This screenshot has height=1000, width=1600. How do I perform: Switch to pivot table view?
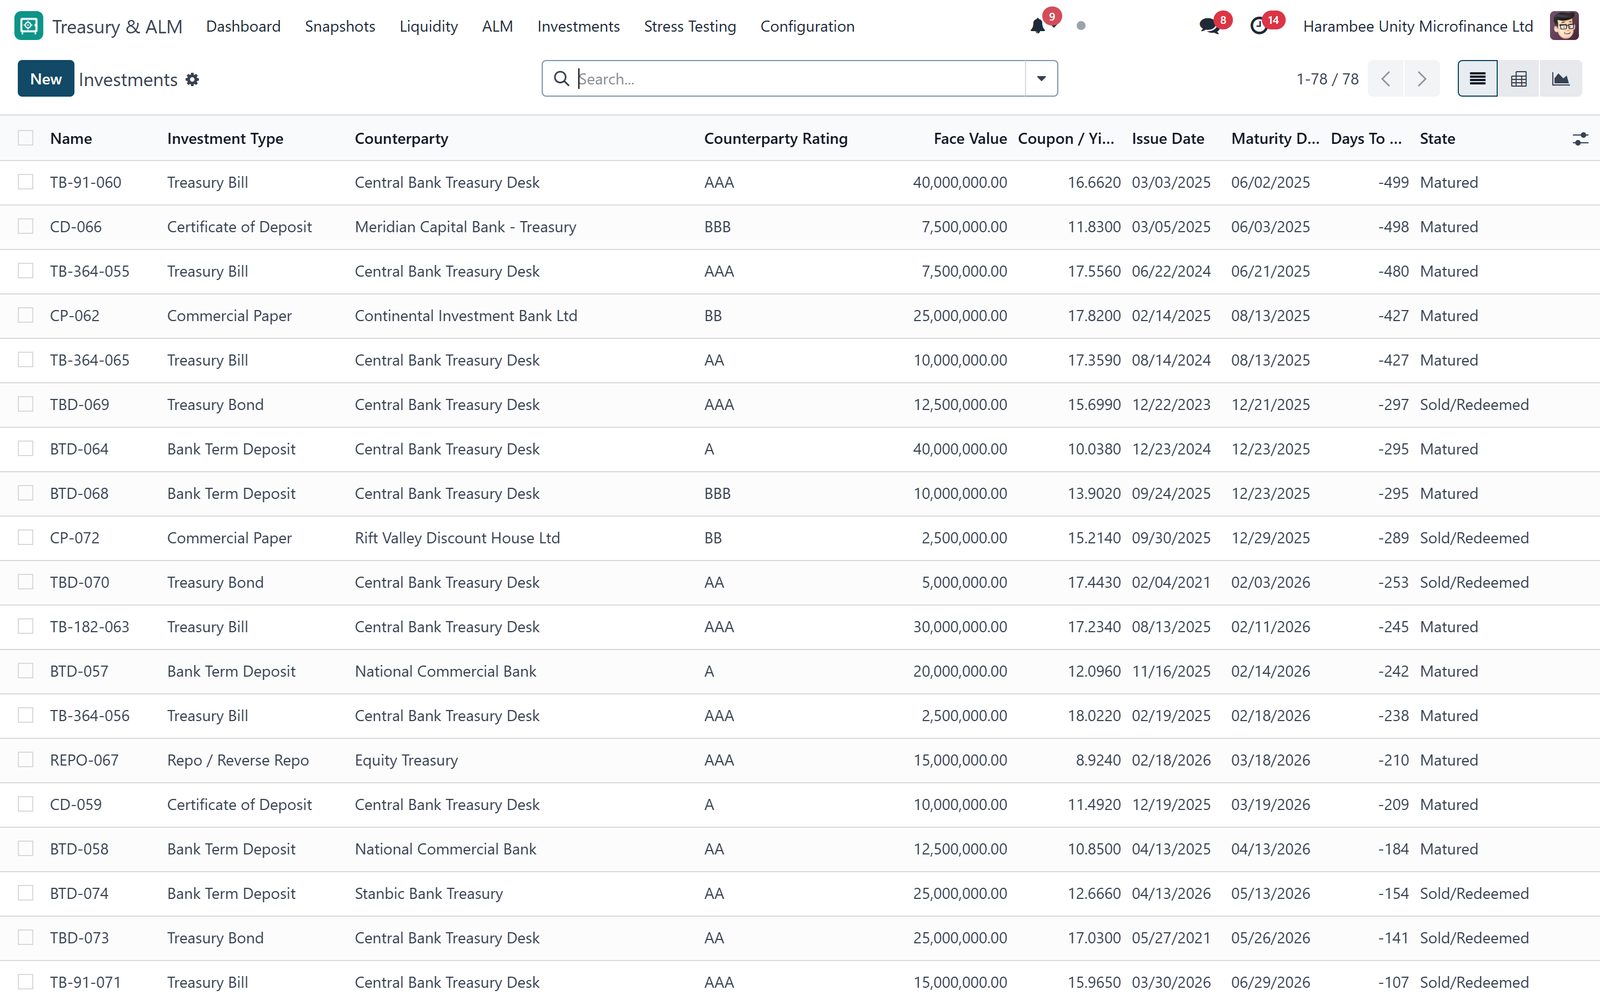[x=1519, y=79]
